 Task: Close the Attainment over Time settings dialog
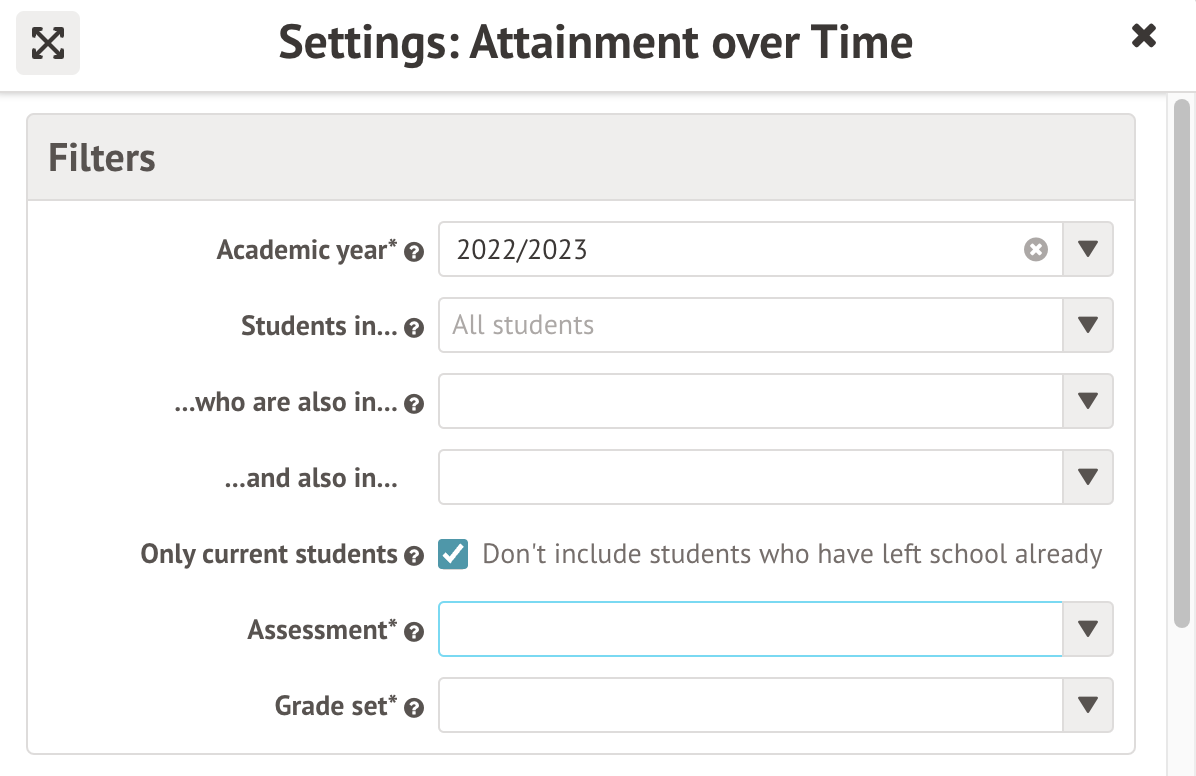(x=1143, y=37)
